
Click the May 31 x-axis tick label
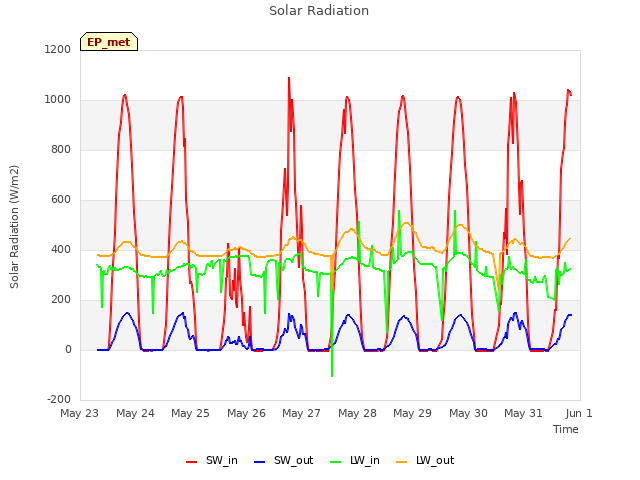[524, 413]
